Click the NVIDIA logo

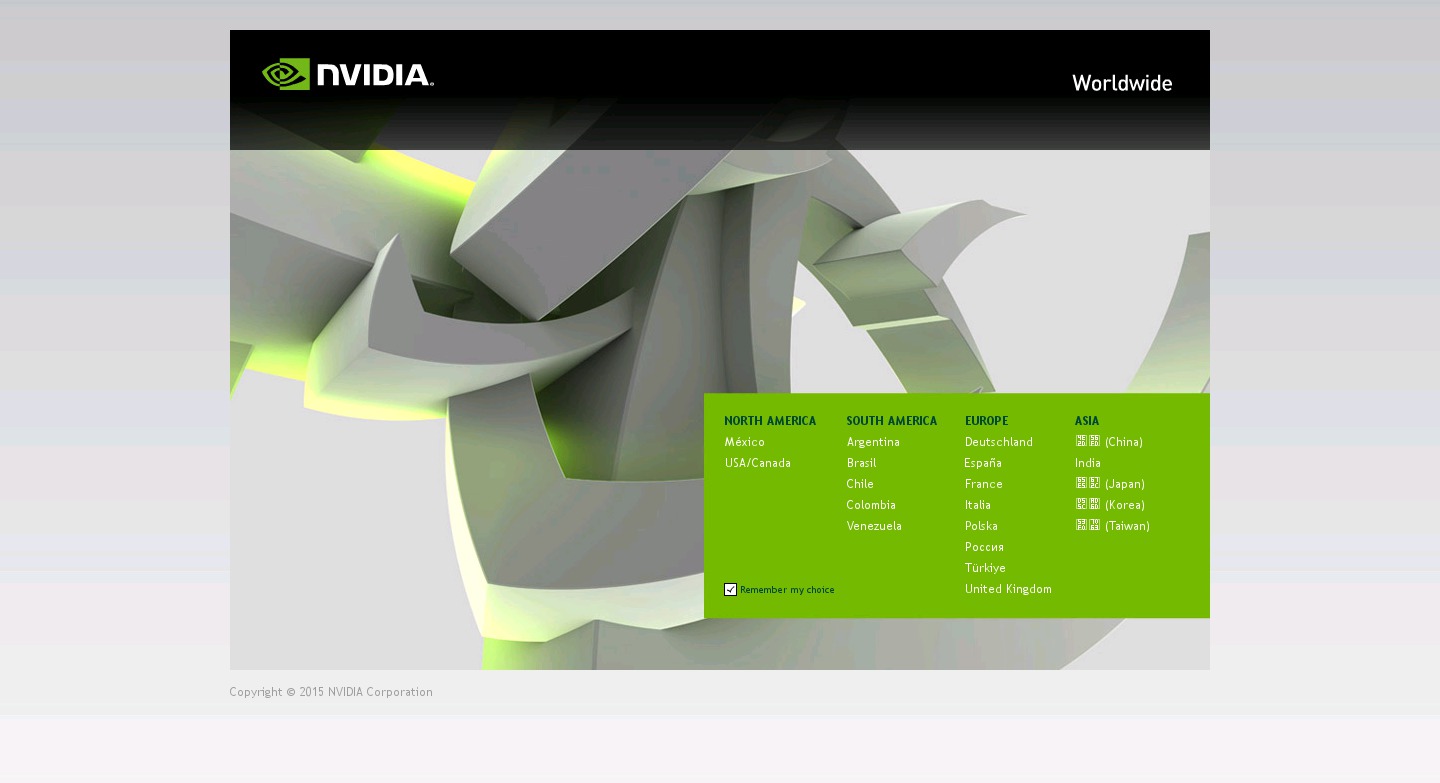click(x=347, y=75)
